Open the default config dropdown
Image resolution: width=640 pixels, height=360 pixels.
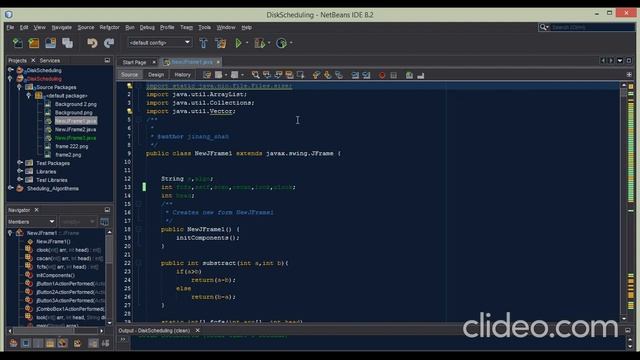pyautogui.click(x=160, y=42)
